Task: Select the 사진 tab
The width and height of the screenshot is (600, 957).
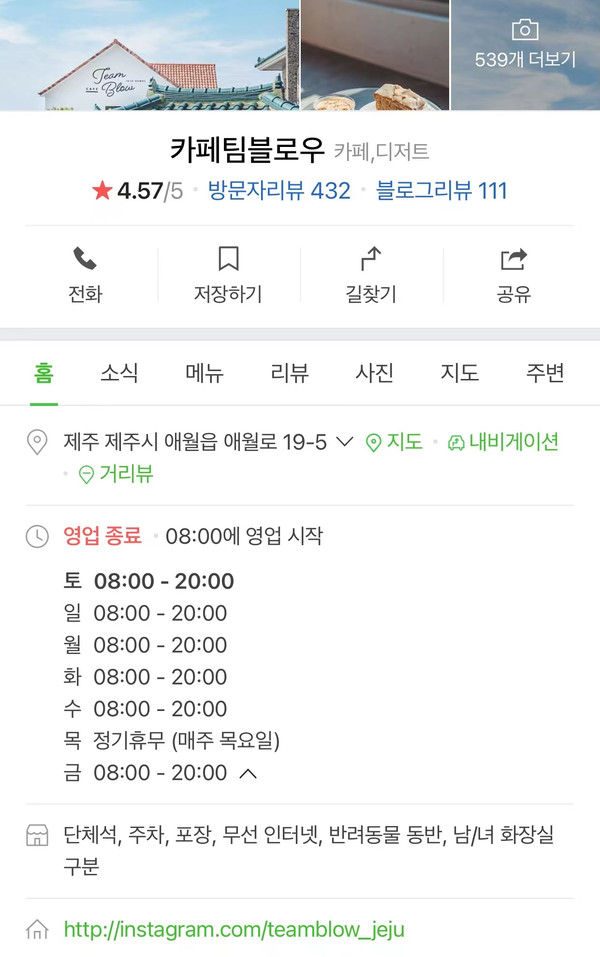Action: [x=374, y=374]
